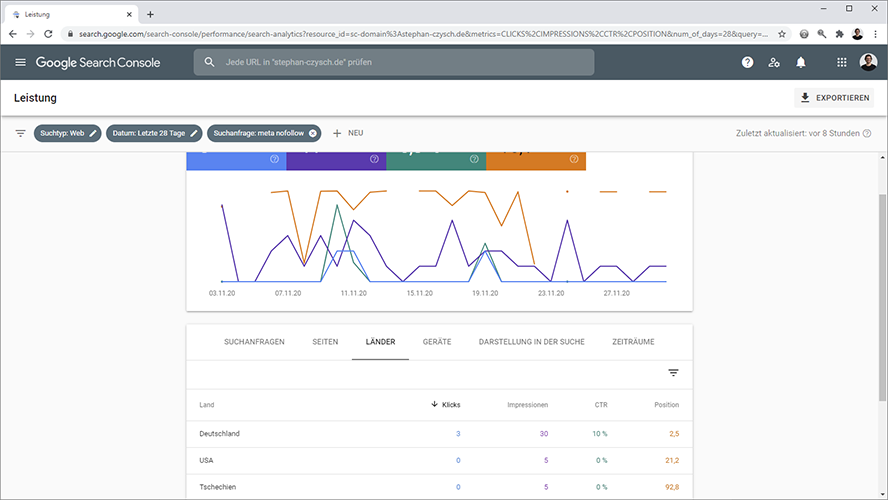Open Chrome menu three dots
Viewport: 888px width, 500px height.
(x=876, y=34)
